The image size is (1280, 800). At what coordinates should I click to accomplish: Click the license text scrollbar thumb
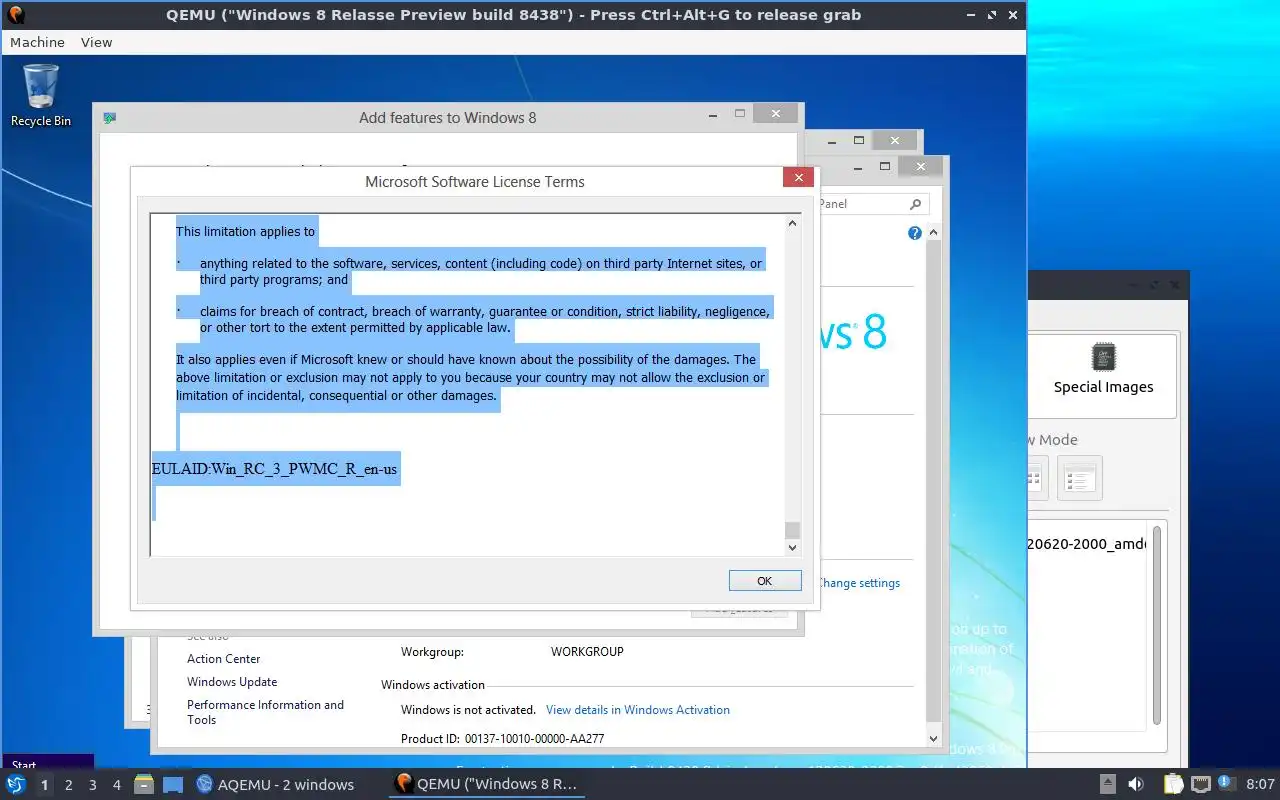coord(792,531)
